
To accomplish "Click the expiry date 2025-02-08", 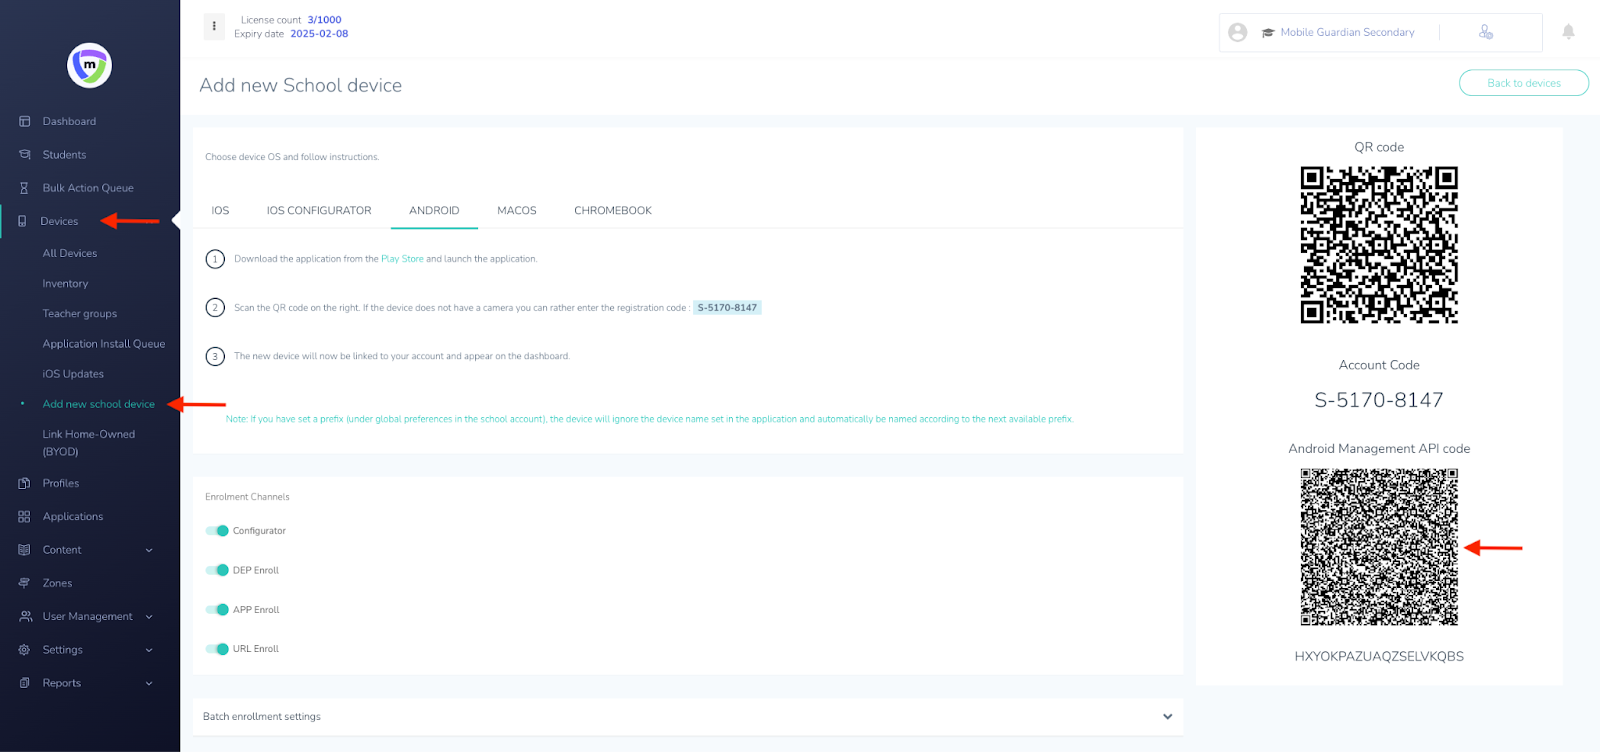I will [319, 34].
